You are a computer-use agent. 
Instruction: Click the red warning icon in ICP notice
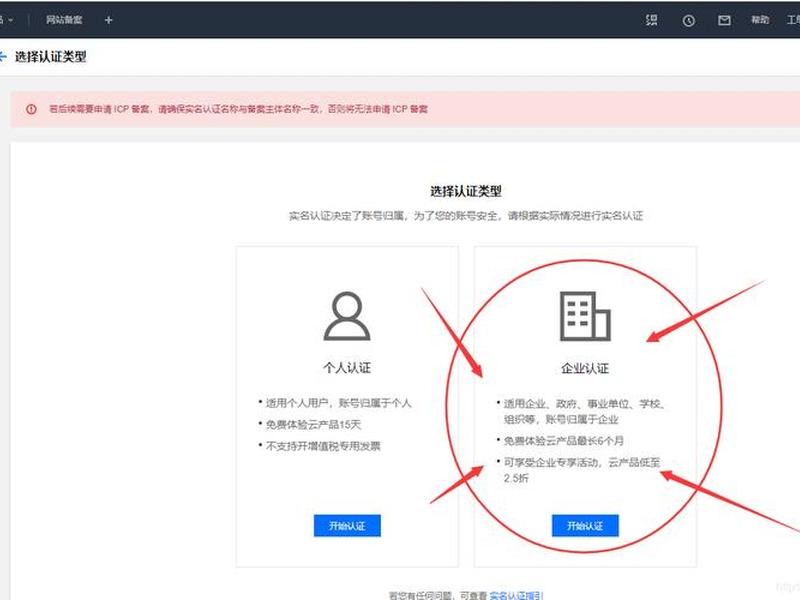pos(31,109)
